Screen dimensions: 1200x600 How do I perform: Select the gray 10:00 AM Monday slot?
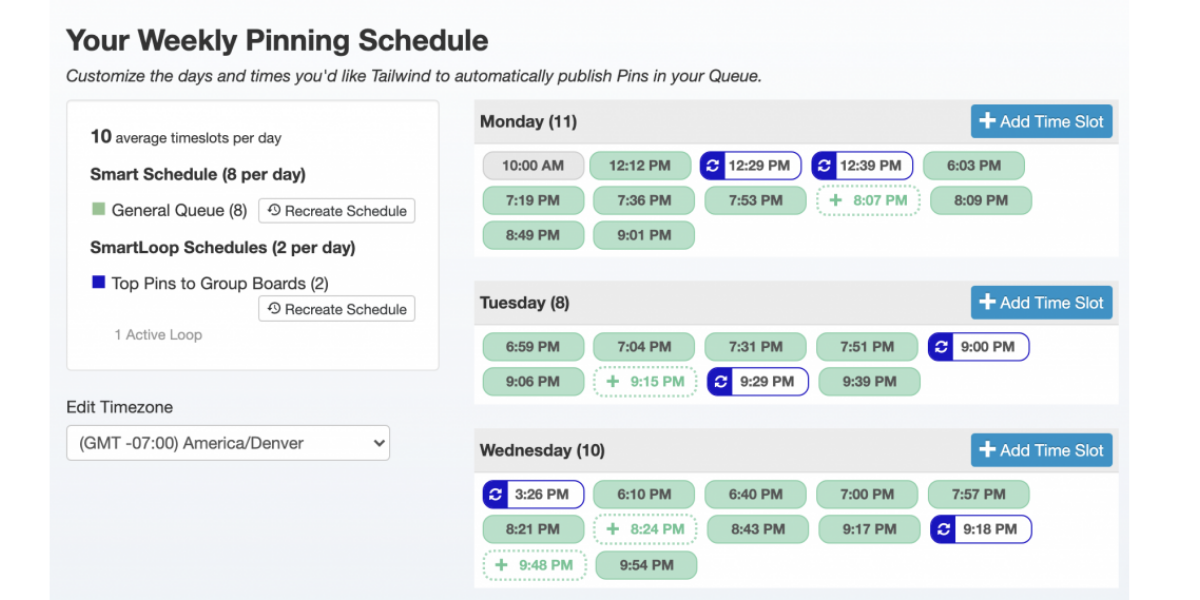tap(532, 166)
